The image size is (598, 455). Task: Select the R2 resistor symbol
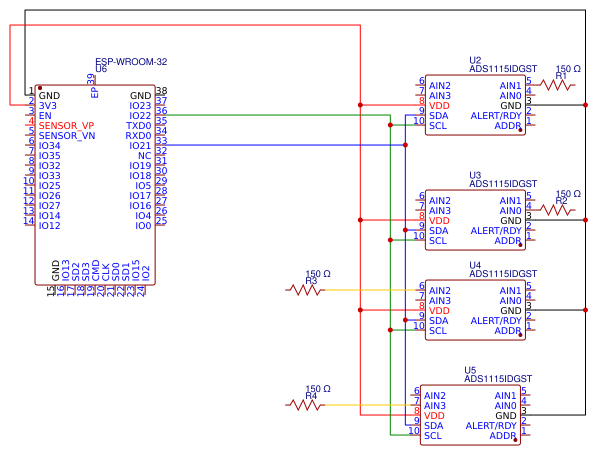tap(557, 210)
